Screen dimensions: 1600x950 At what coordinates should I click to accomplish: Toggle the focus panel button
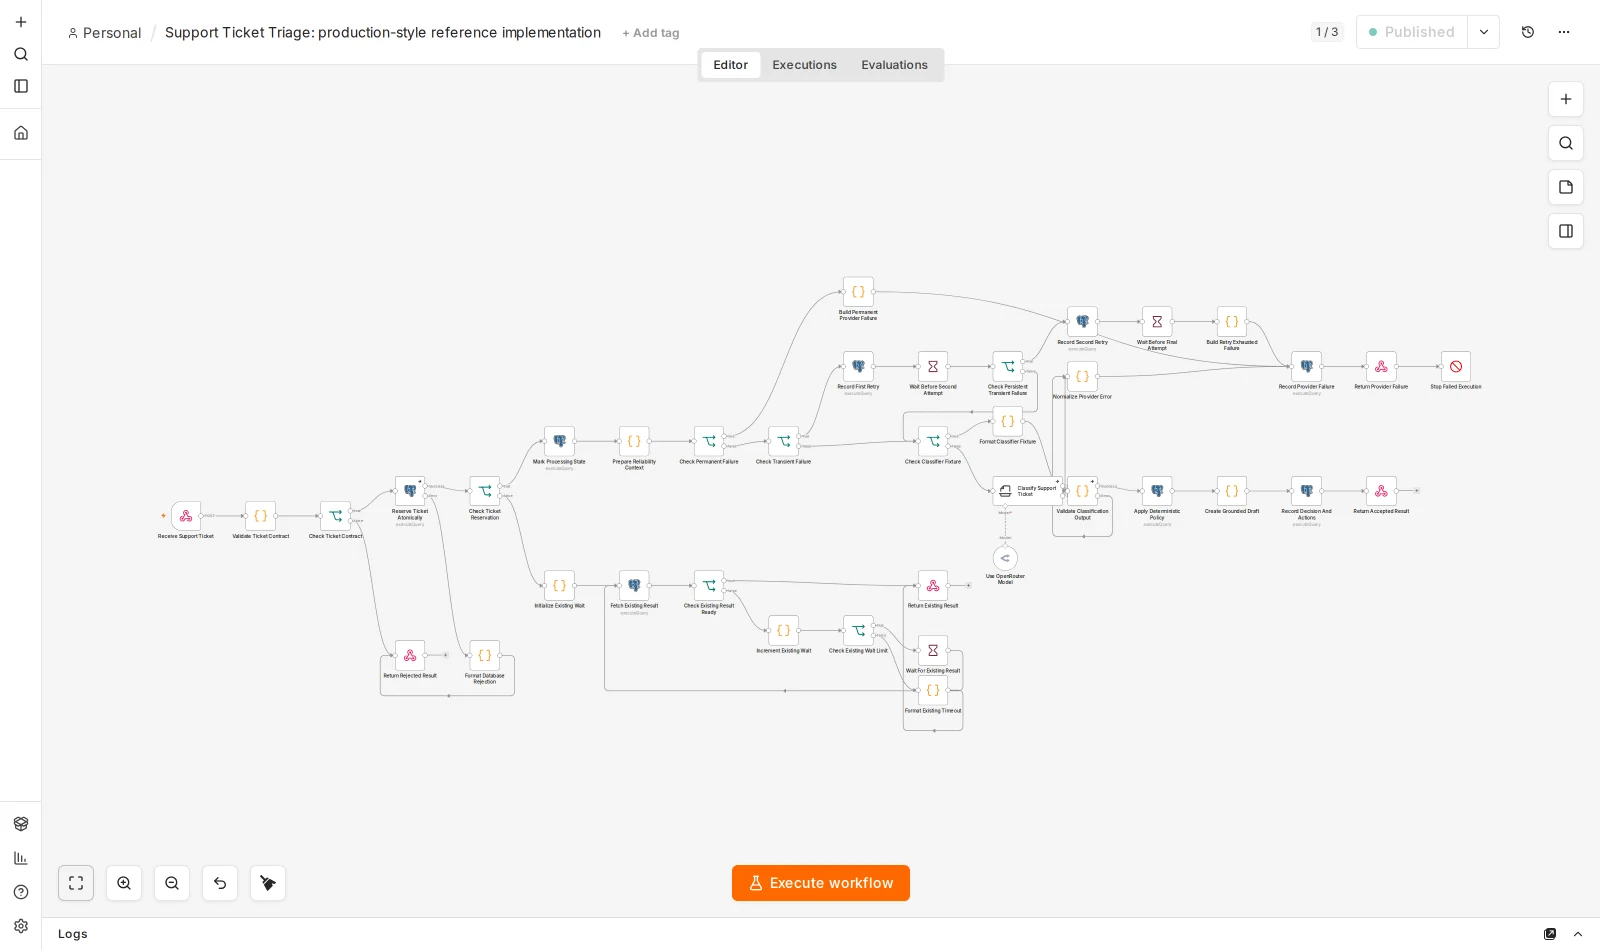[1566, 231]
